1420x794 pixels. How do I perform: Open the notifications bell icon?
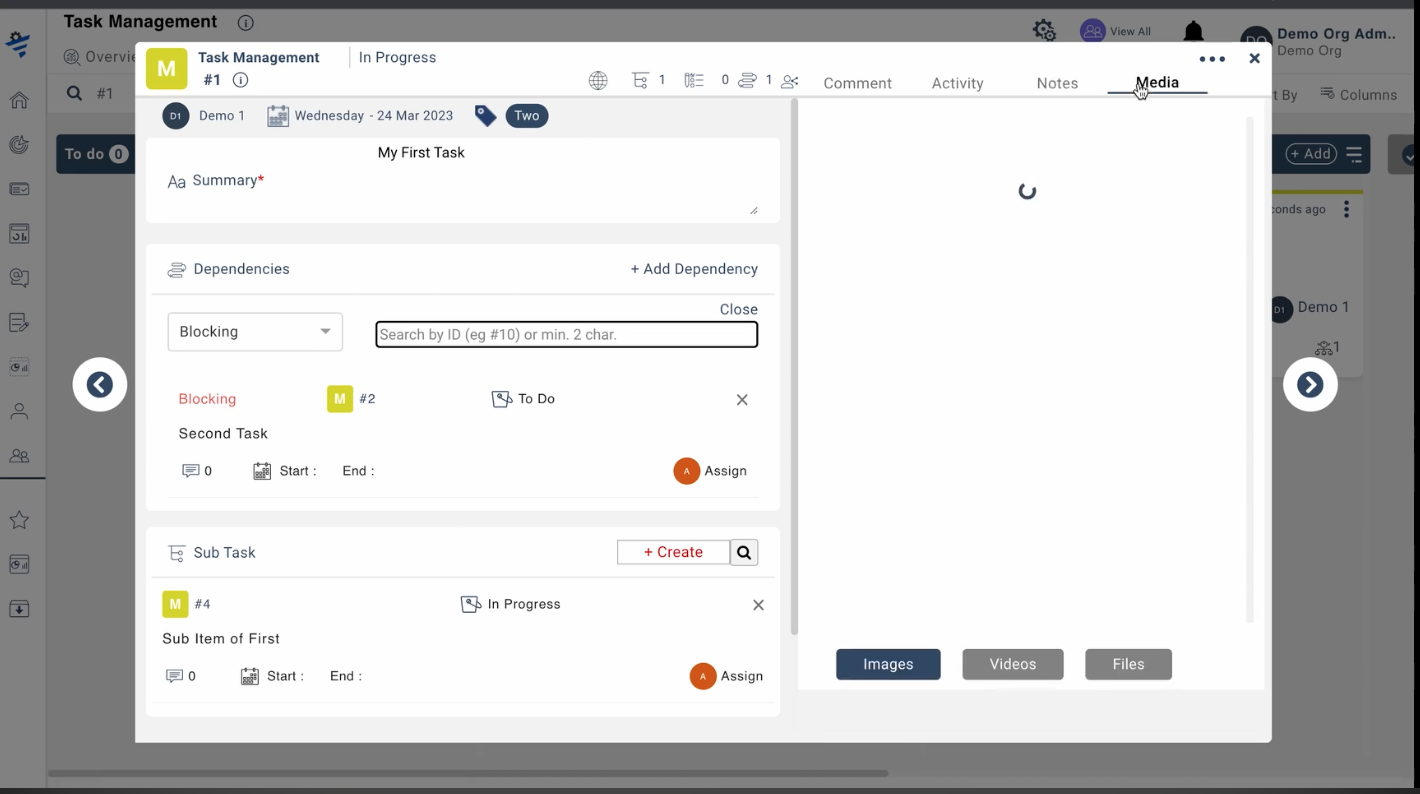pyautogui.click(x=1194, y=32)
